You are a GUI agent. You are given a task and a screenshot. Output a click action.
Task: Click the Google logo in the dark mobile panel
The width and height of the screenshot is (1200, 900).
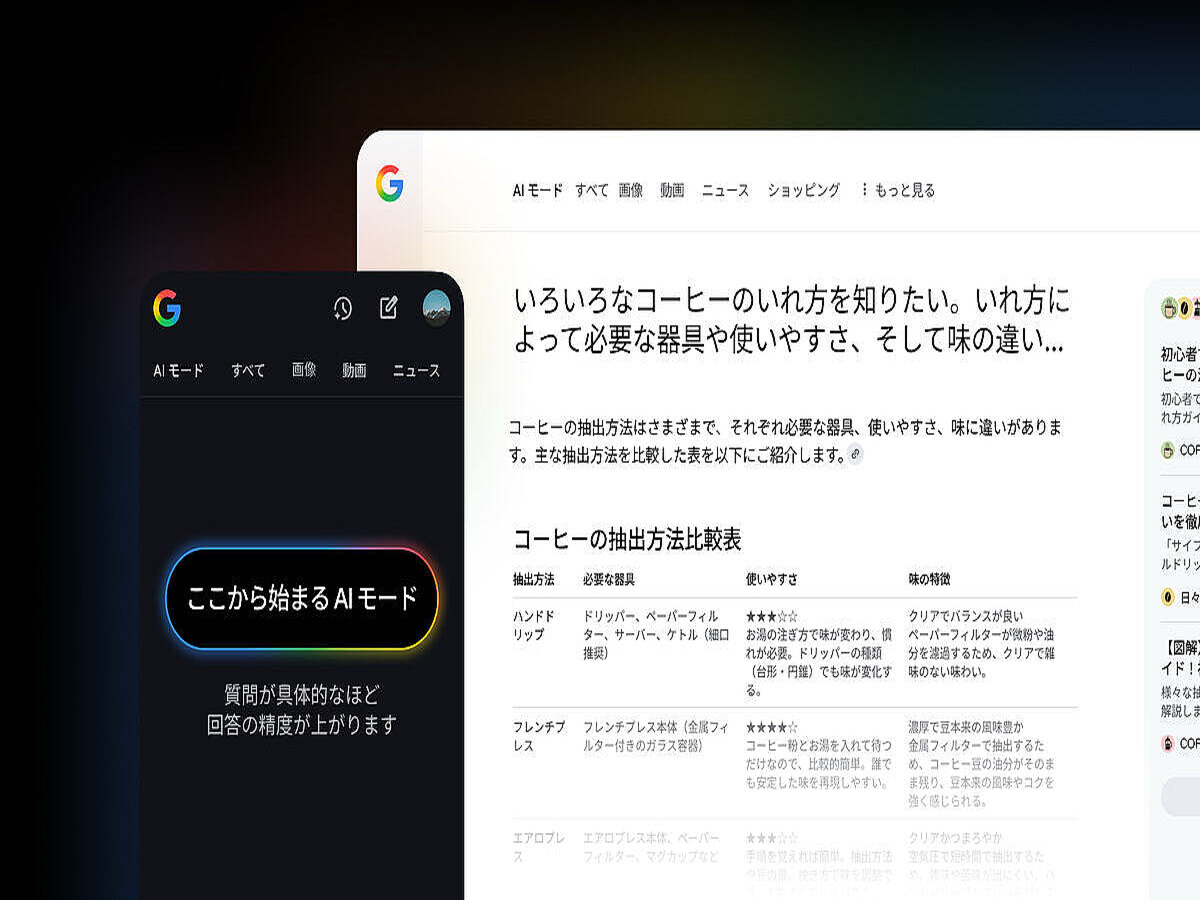tap(167, 308)
